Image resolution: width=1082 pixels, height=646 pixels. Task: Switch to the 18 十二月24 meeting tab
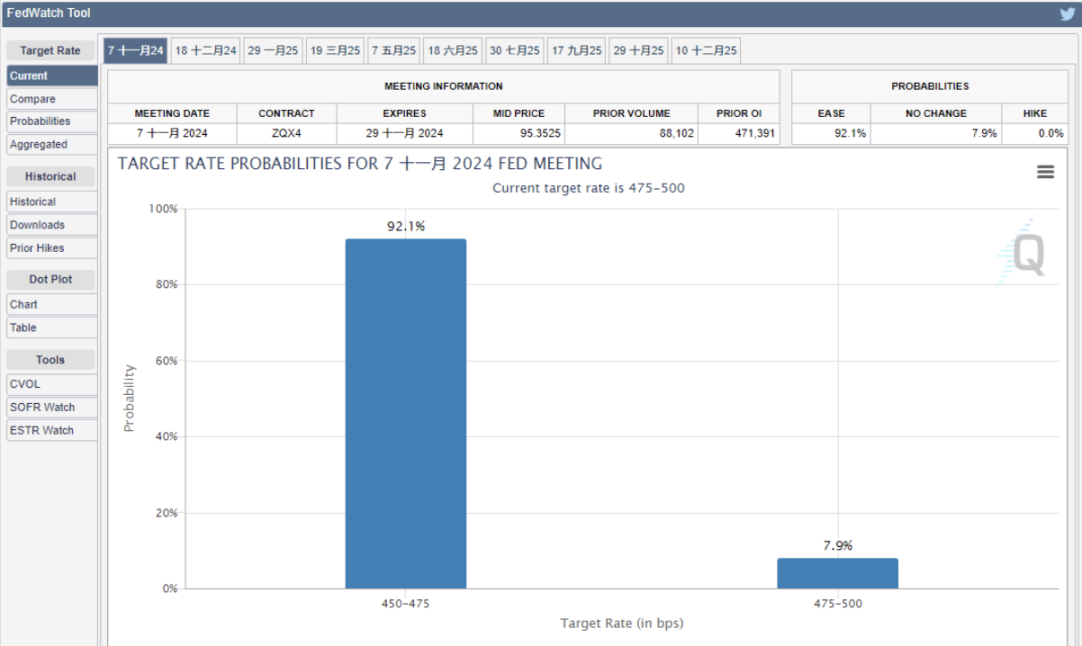coord(206,50)
